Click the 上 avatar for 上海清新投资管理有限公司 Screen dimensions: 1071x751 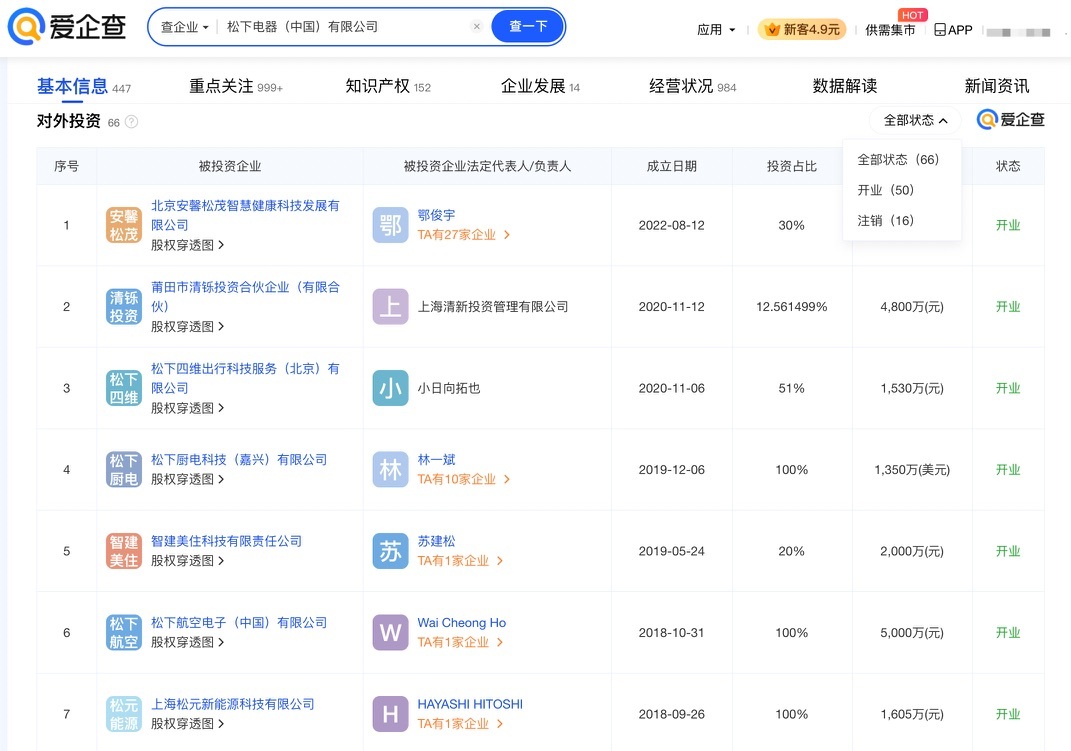tap(390, 307)
